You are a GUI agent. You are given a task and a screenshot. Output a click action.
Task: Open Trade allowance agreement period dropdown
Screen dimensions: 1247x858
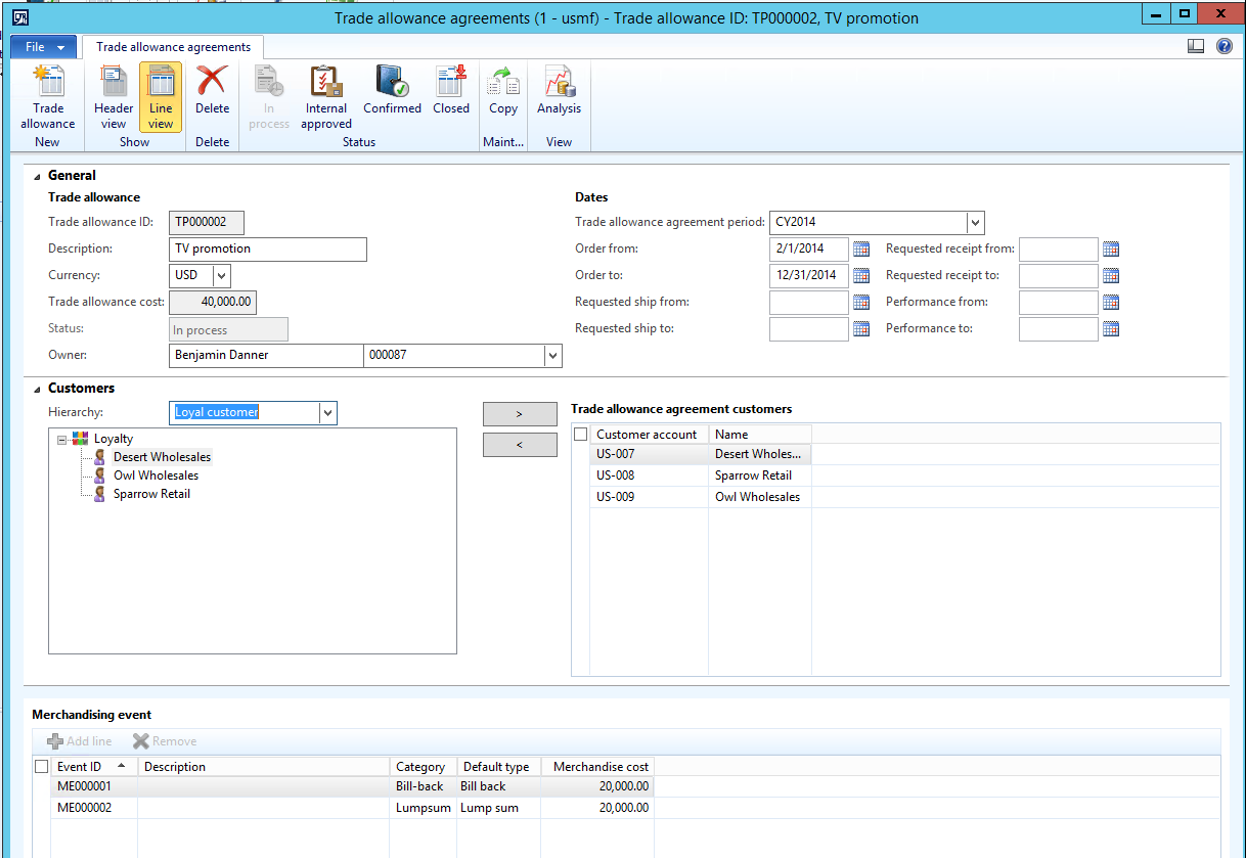click(975, 223)
